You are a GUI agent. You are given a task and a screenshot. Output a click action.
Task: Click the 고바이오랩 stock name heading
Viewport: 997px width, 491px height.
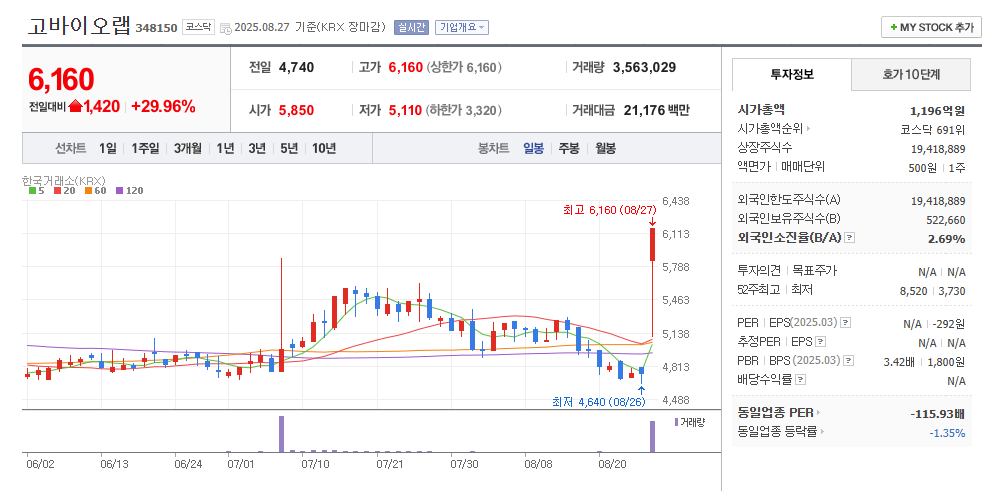point(79,25)
